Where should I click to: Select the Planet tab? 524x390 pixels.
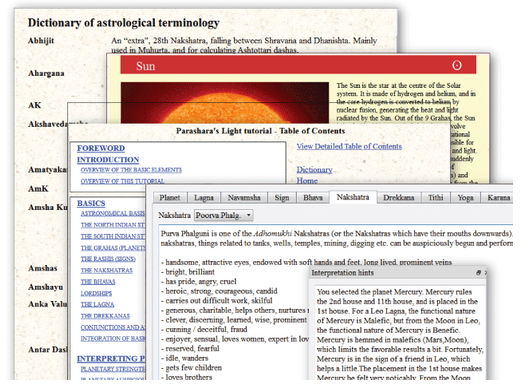point(170,198)
